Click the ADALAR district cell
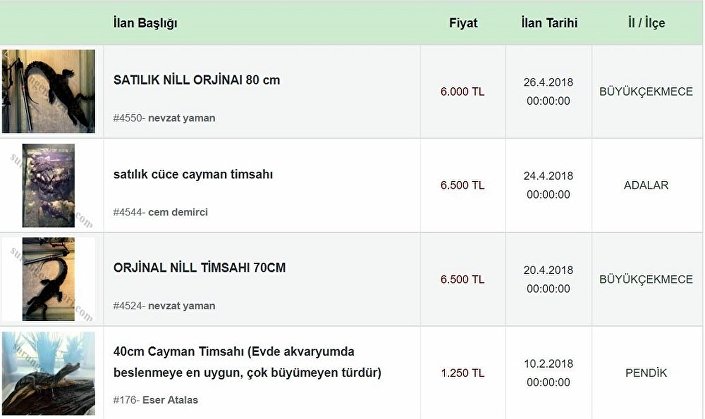Viewport: 705px width, 419px height. click(x=646, y=185)
